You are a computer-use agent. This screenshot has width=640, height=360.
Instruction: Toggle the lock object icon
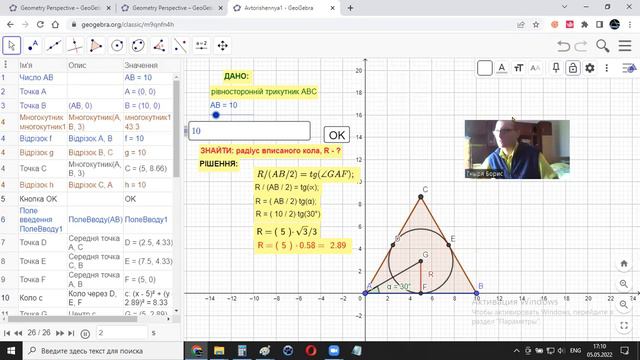click(573, 68)
